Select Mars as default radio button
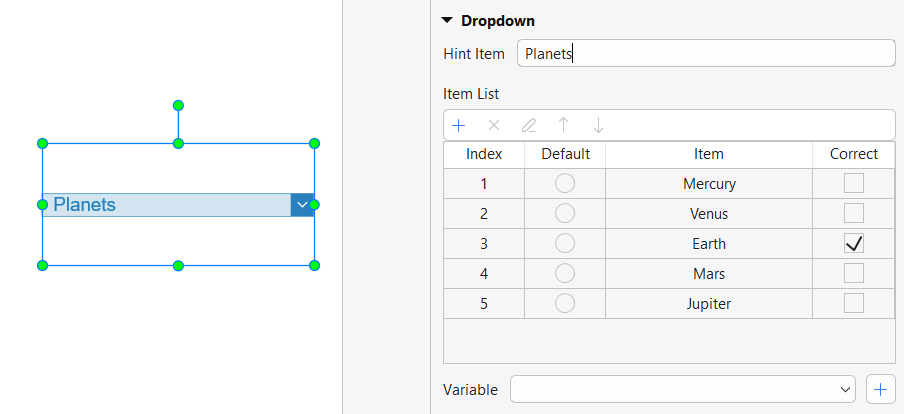This screenshot has height=414, width=904. coord(565,273)
